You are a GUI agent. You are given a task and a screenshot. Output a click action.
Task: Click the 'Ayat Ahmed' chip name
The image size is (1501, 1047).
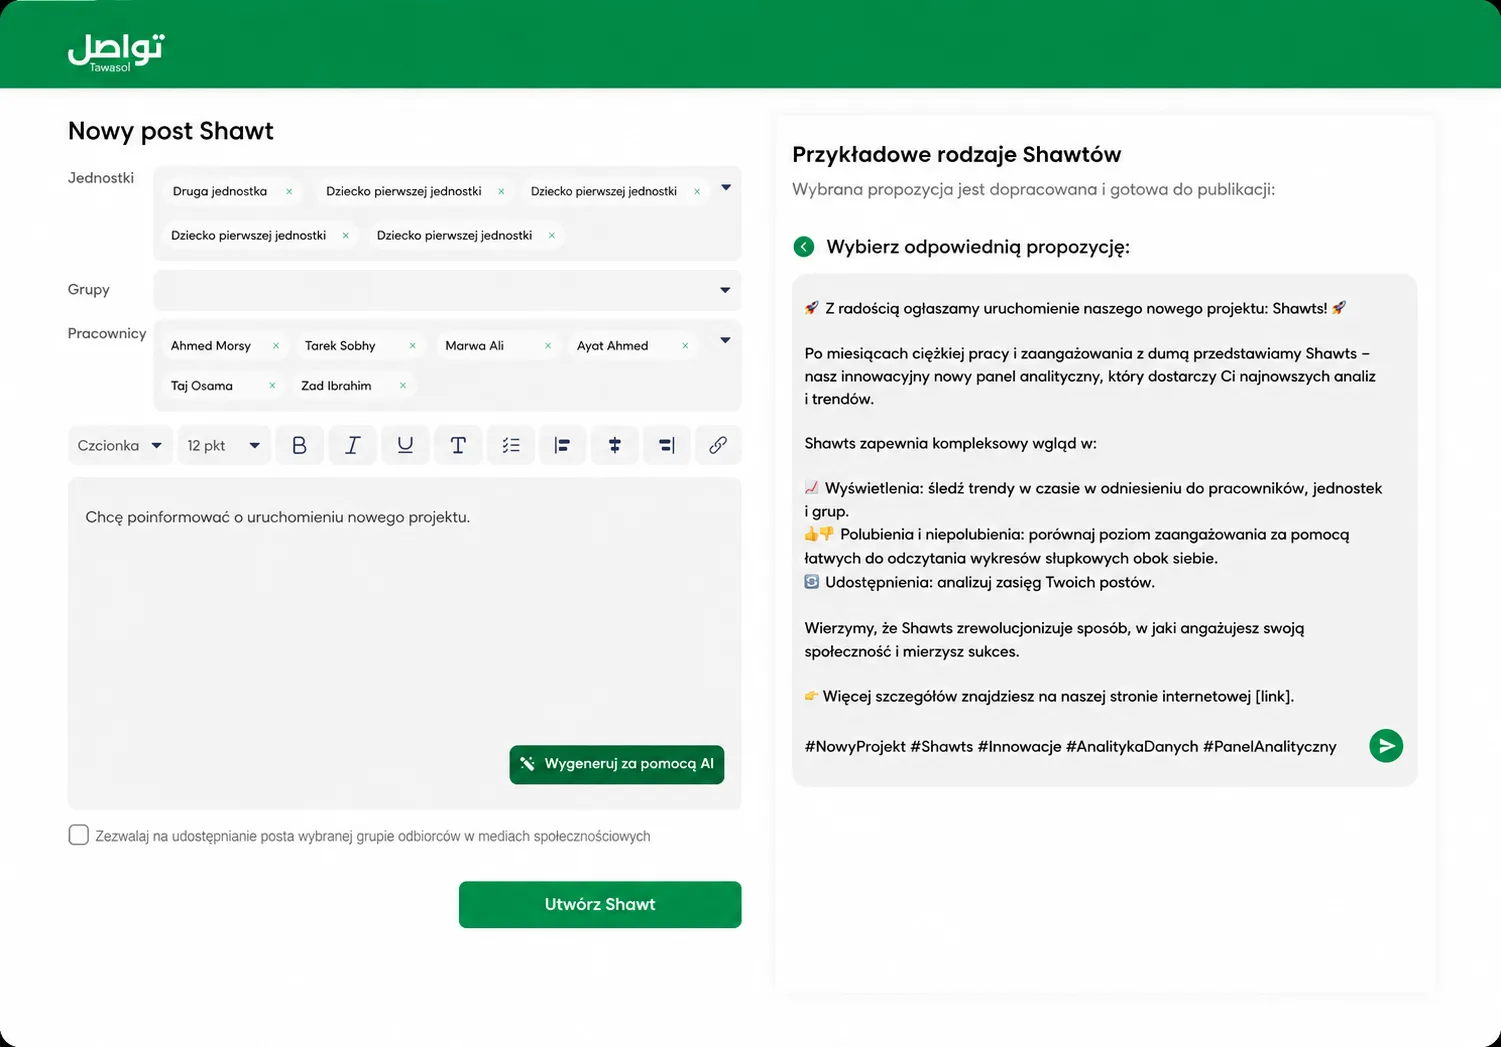613,346
